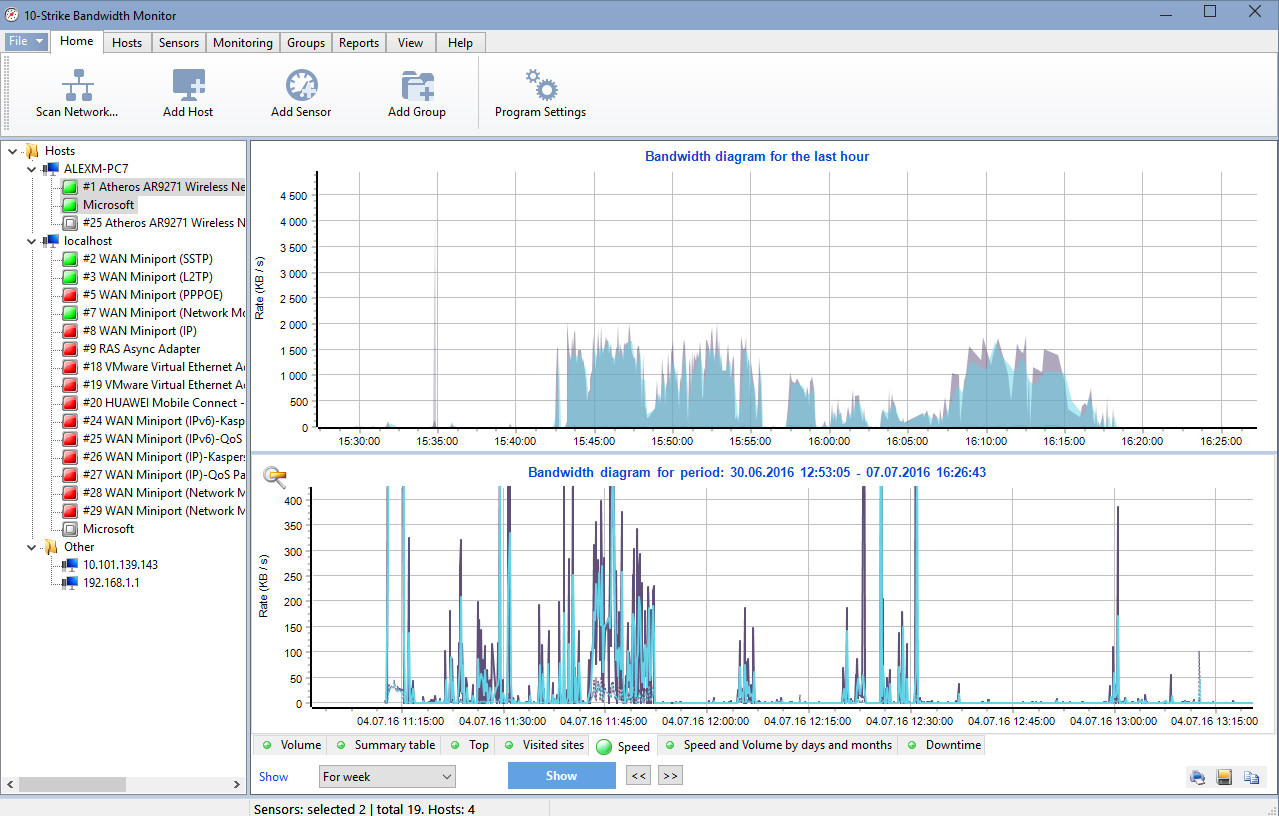Click the Scan Network toolbar icon
This screenshot has height=816, width=1279.
[77, 84]
